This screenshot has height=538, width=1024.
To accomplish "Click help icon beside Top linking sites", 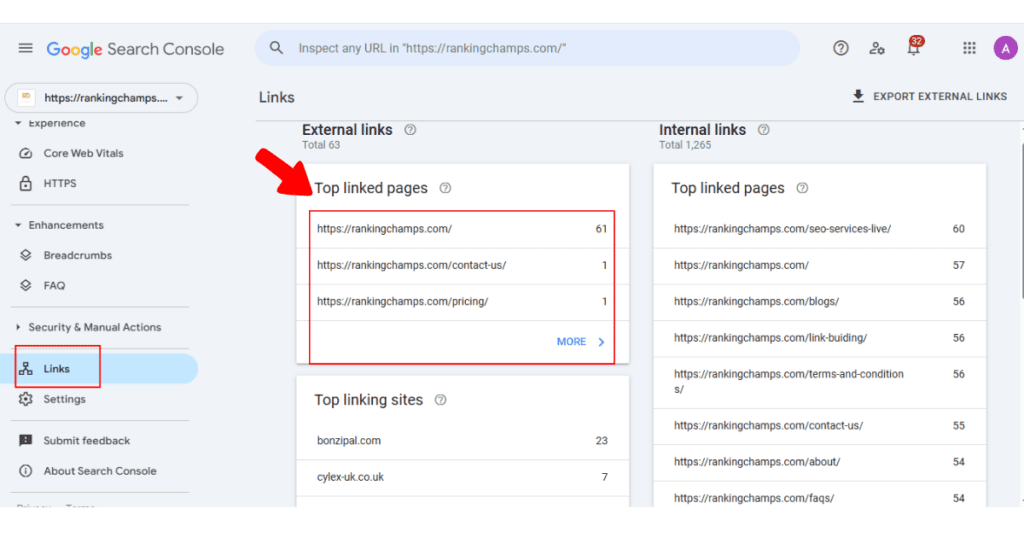I will (x=441, y=400).
